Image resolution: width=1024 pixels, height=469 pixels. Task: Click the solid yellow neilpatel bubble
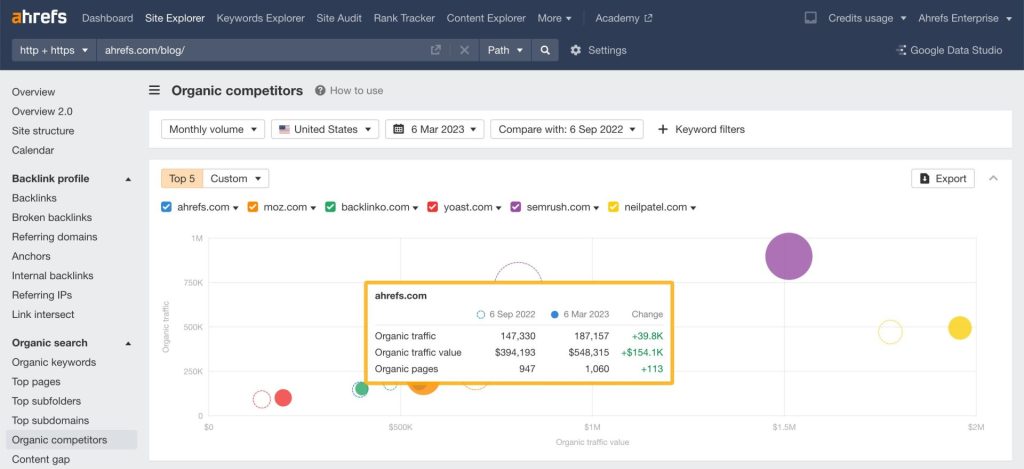pyautogui.click(x=959, y=328)
